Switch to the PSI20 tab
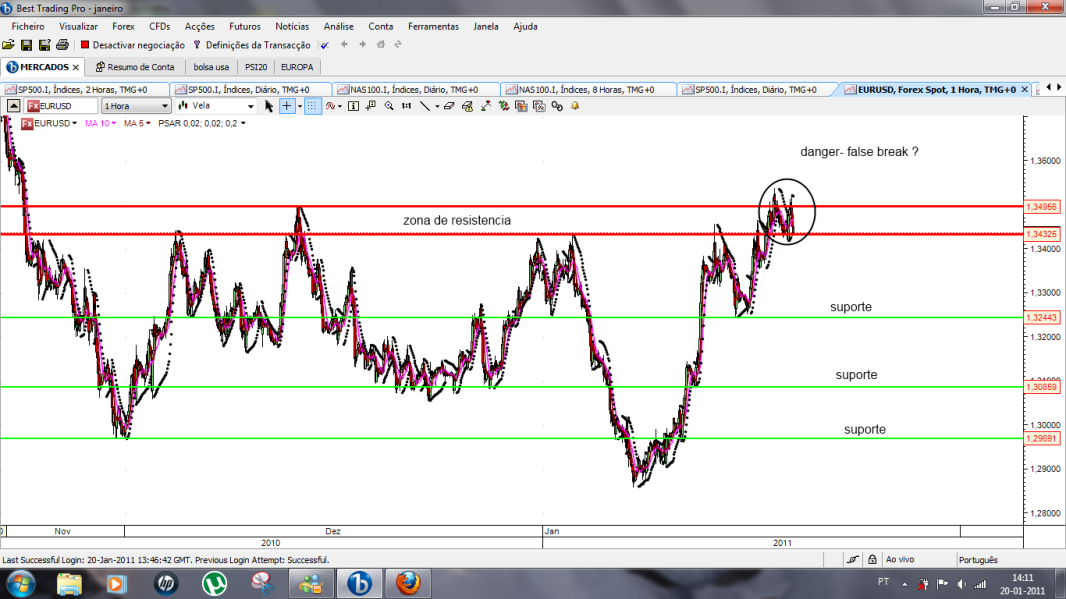 (256, 67)
